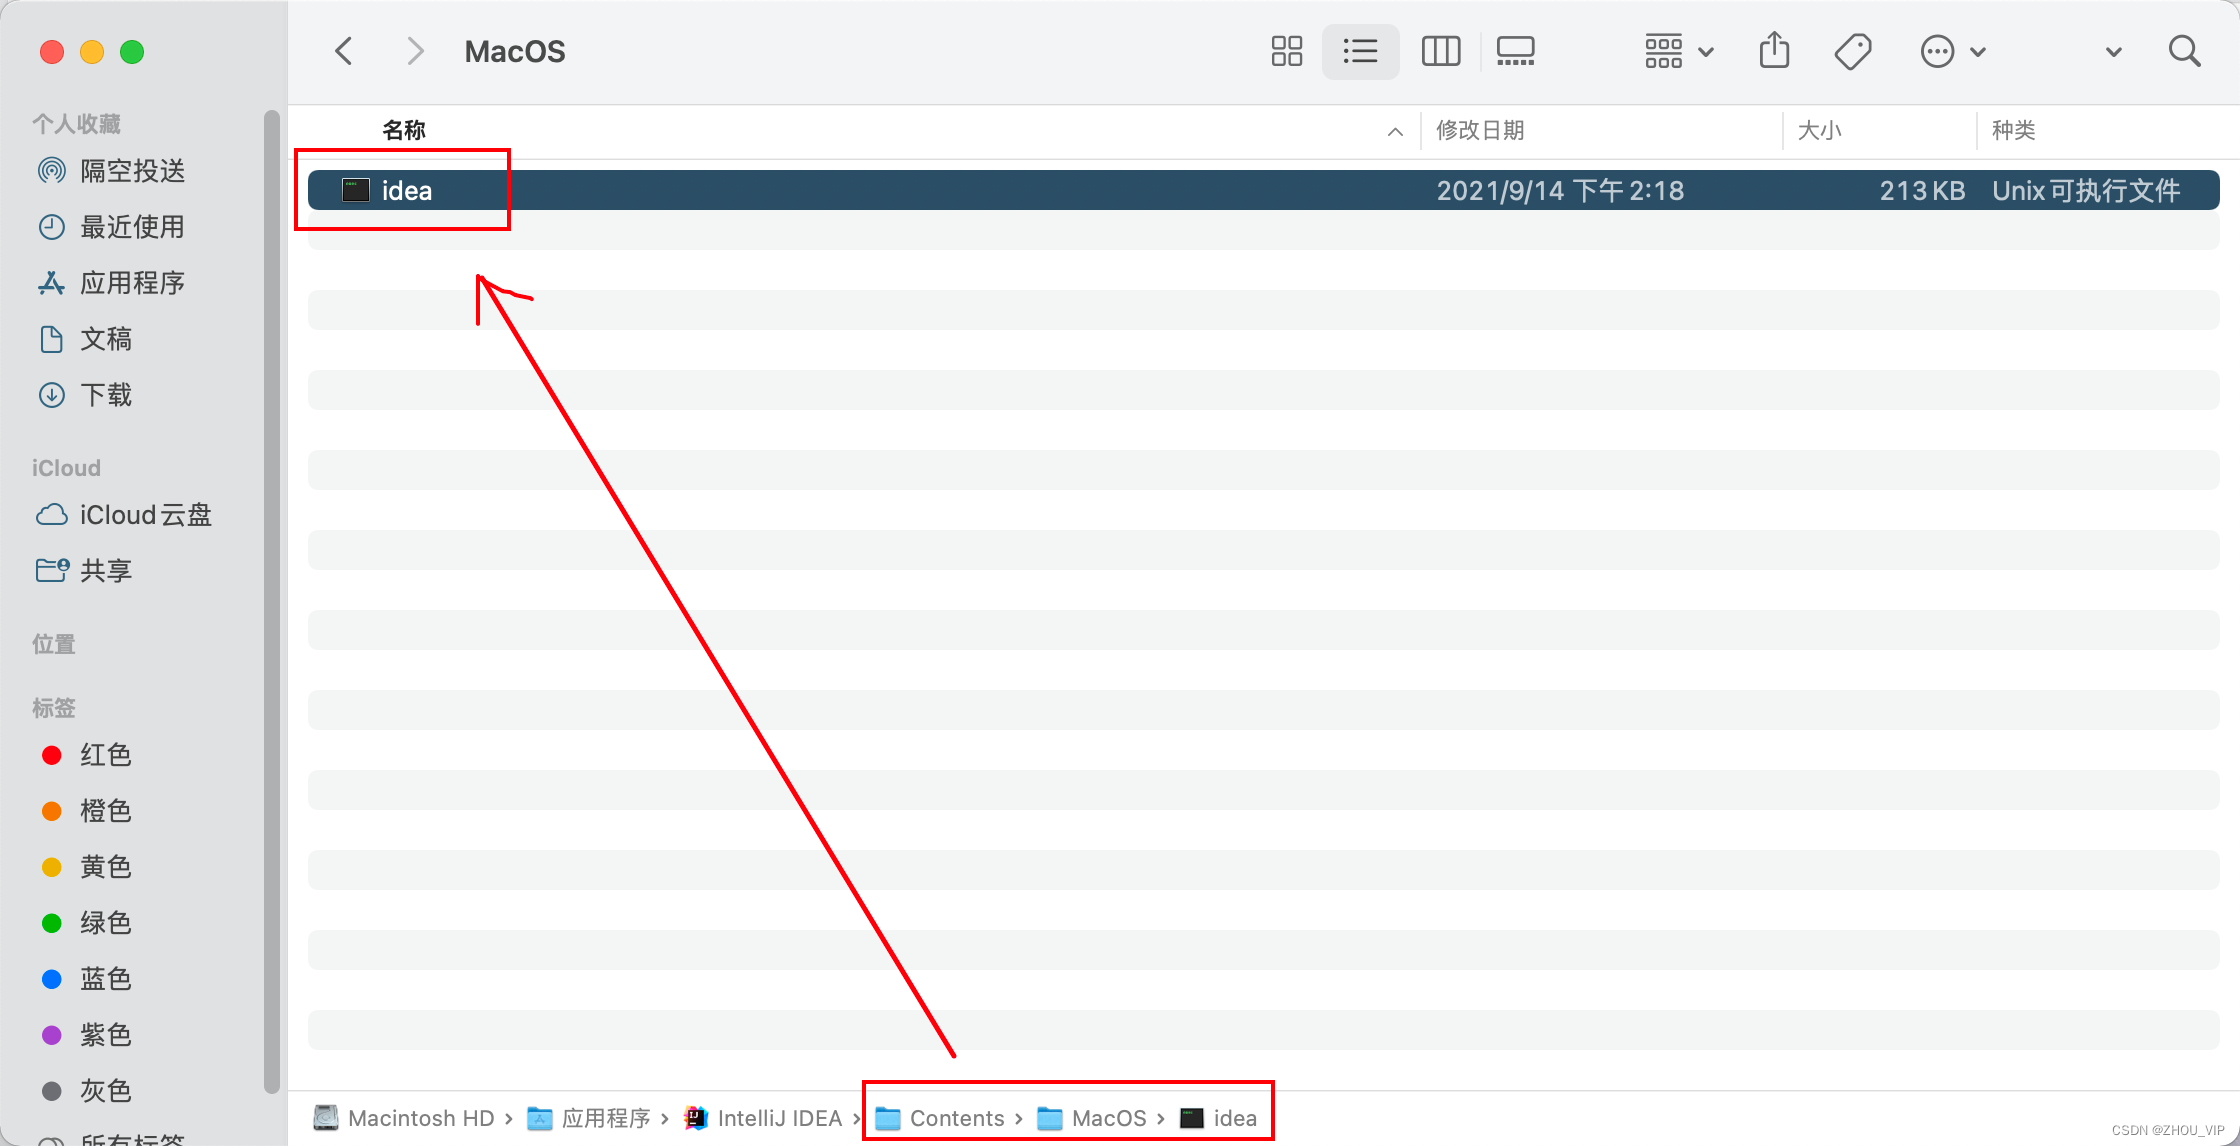Select list view mode toggle
This screenshot has height=1146, width=2240.
(x=1360, y=51)
